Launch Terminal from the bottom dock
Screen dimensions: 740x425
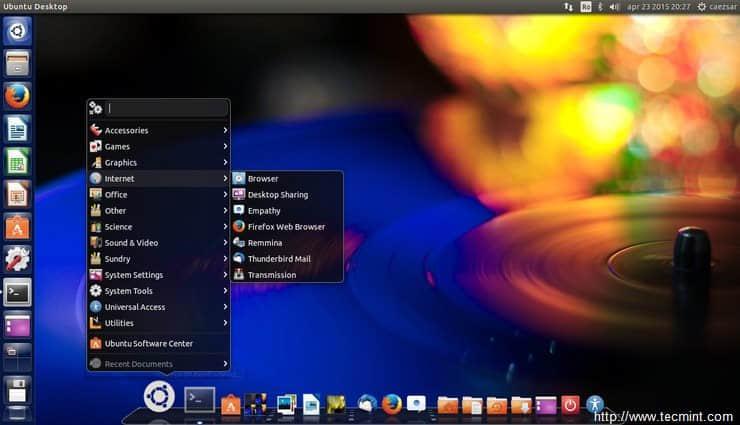199,401
